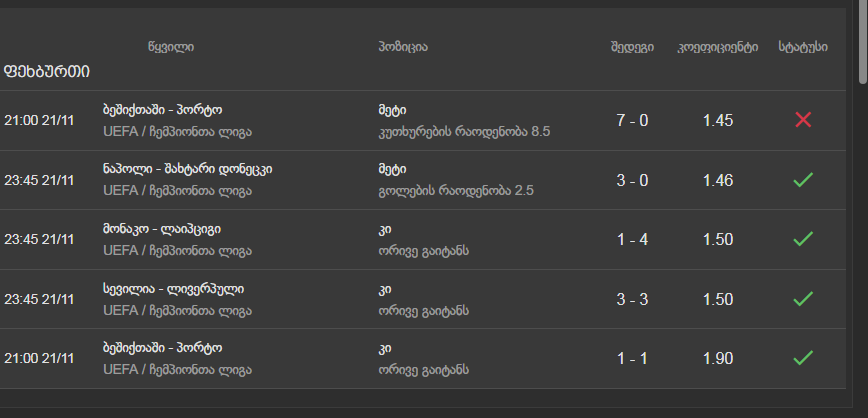Click green checkmark in სევილია - ლივერპული row
Image resolution: width=868 pixels, height=418 pixels.
[x=802, y=299]
